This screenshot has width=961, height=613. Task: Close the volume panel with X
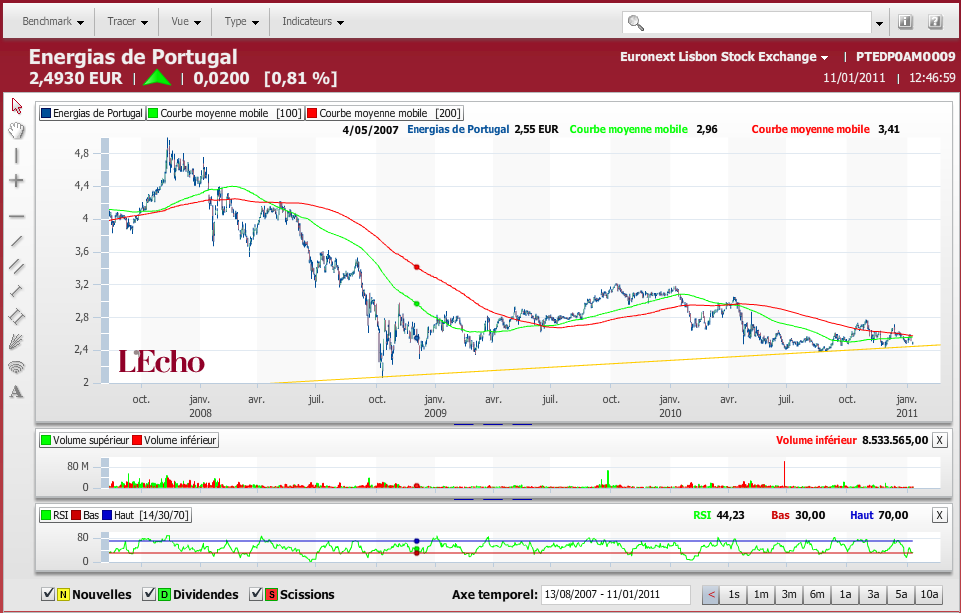940,440
